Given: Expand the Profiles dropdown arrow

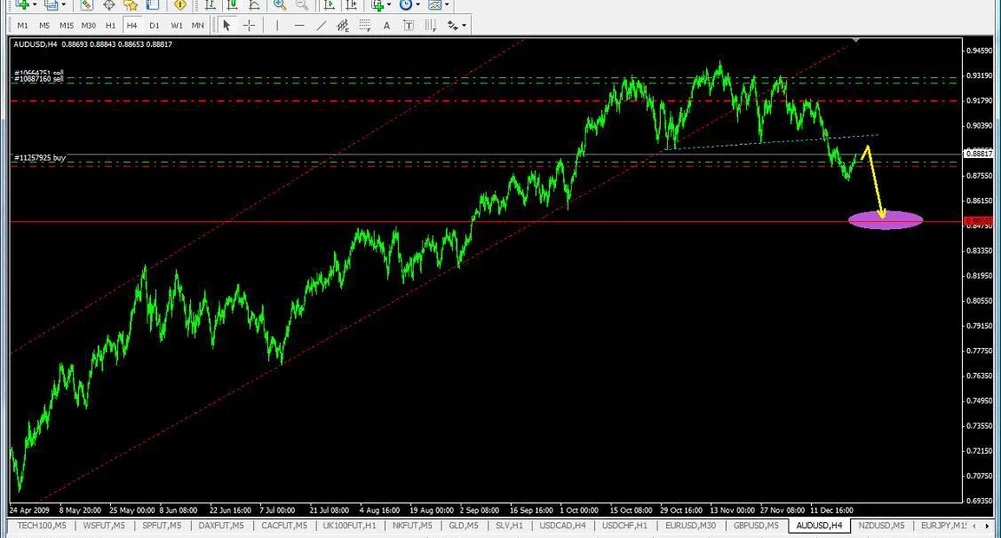Looking at the screenshot, I should click(63, 4).
